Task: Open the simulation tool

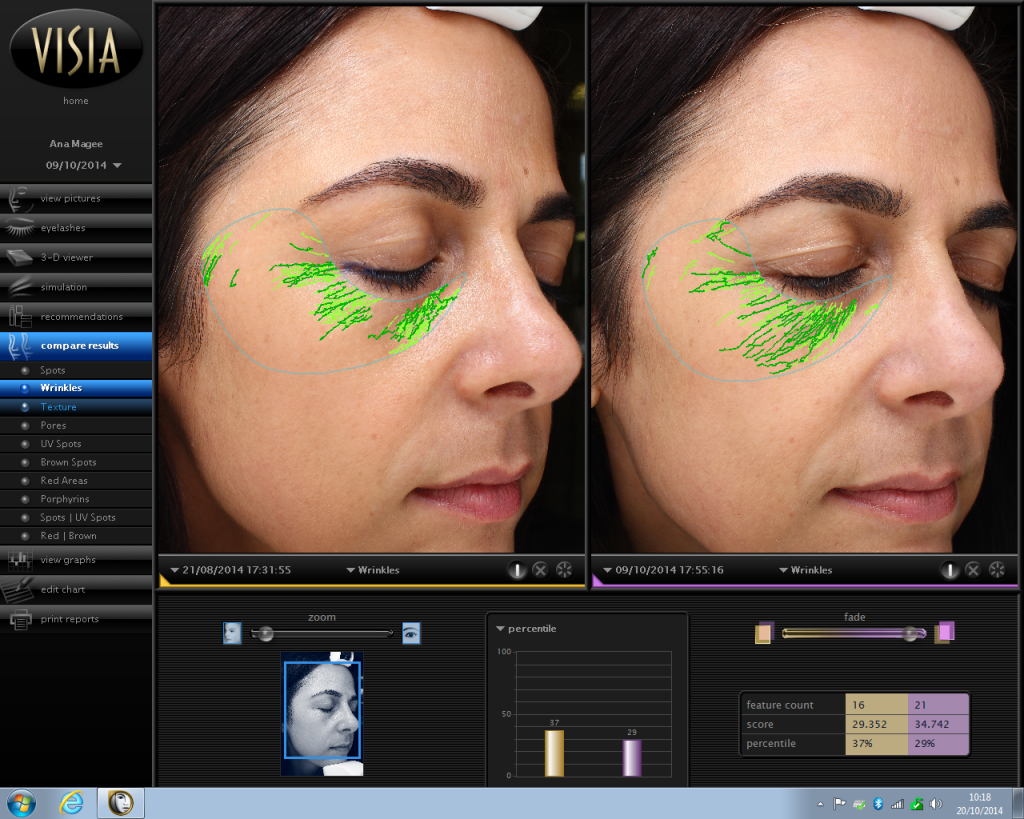Action: pos(63,288)
